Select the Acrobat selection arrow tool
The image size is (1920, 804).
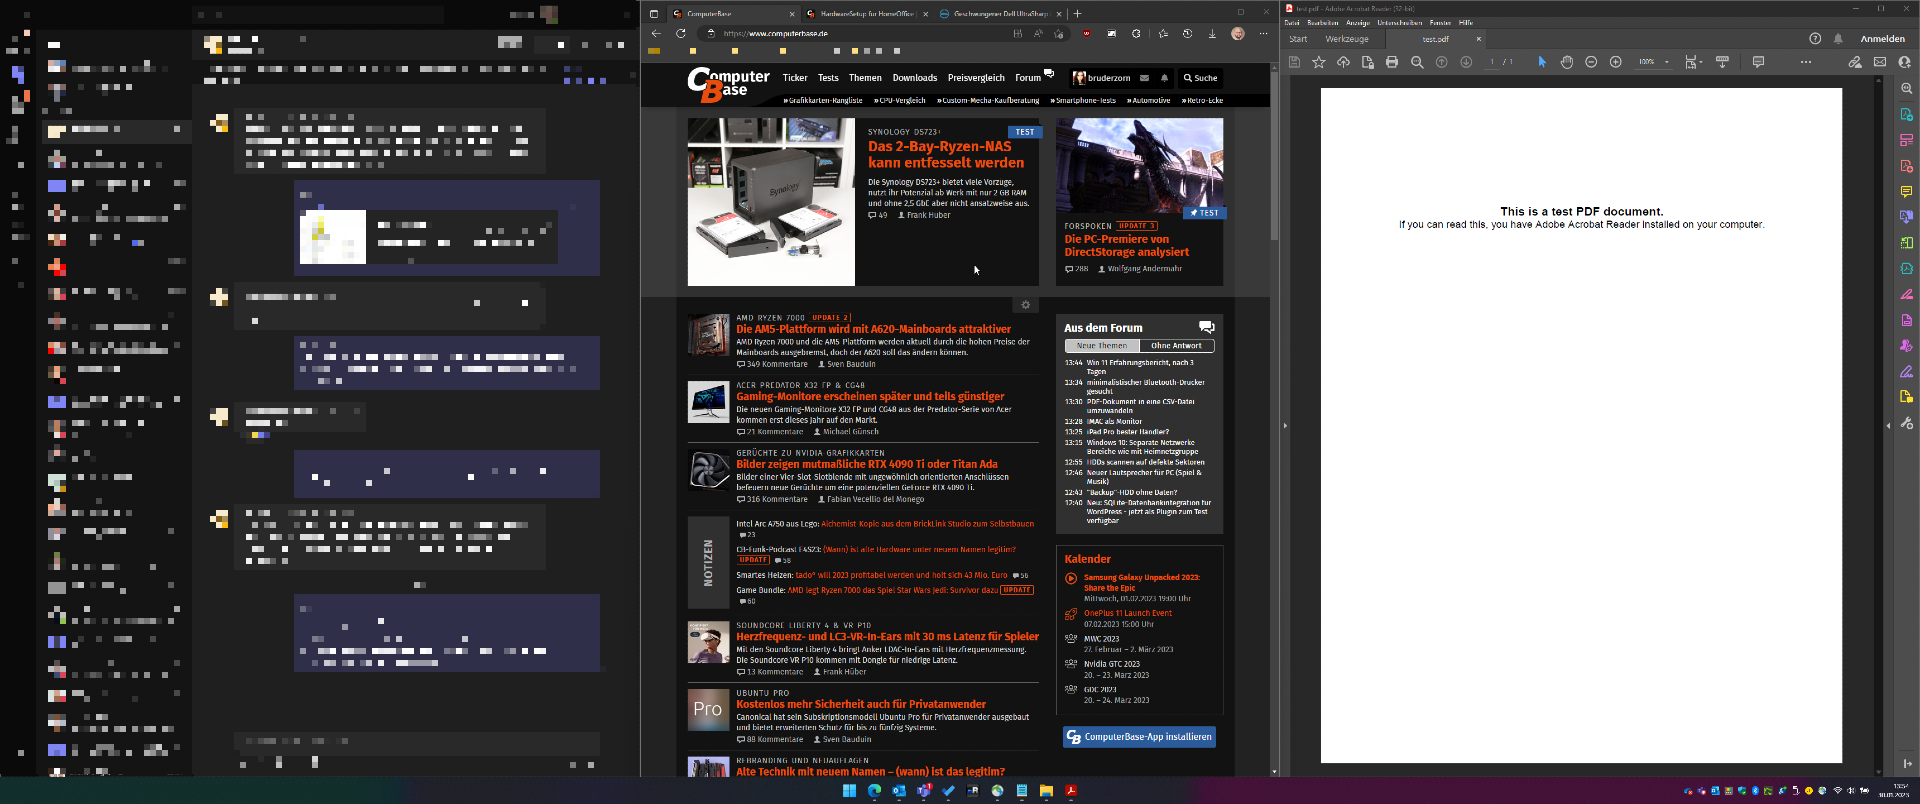(x=1542, y=62)
